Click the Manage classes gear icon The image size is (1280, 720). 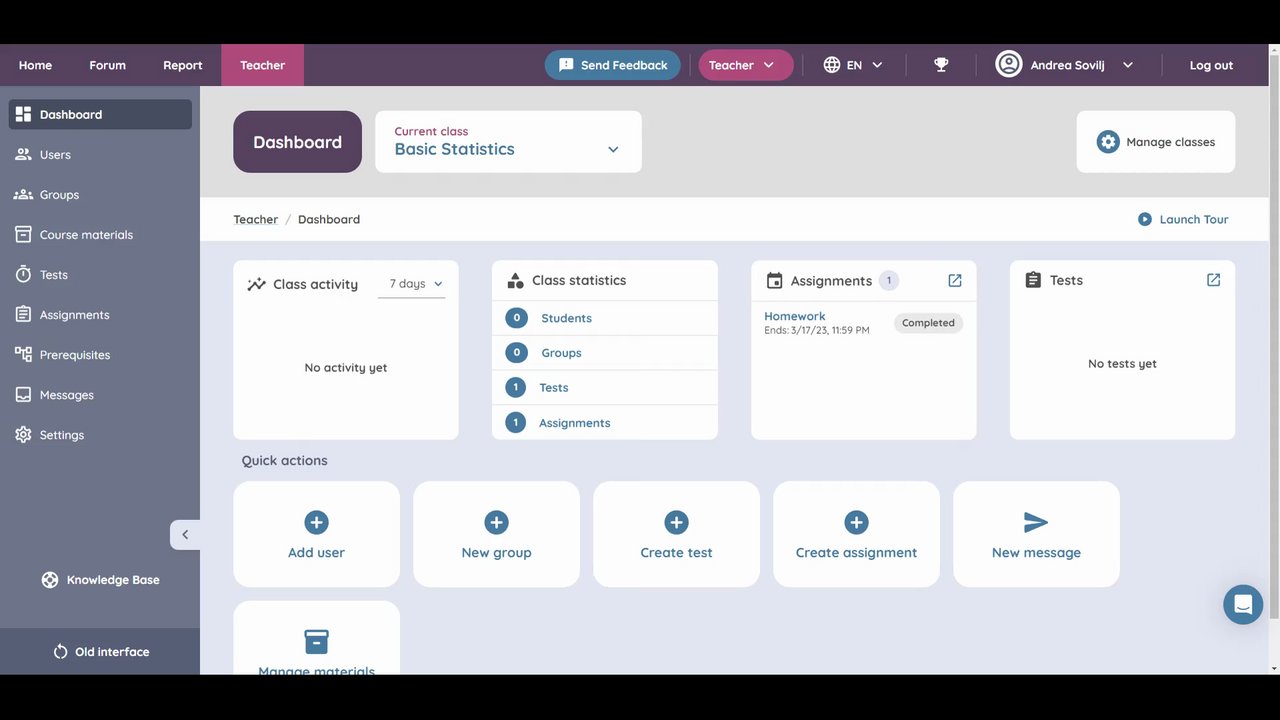coord(1108,142)
